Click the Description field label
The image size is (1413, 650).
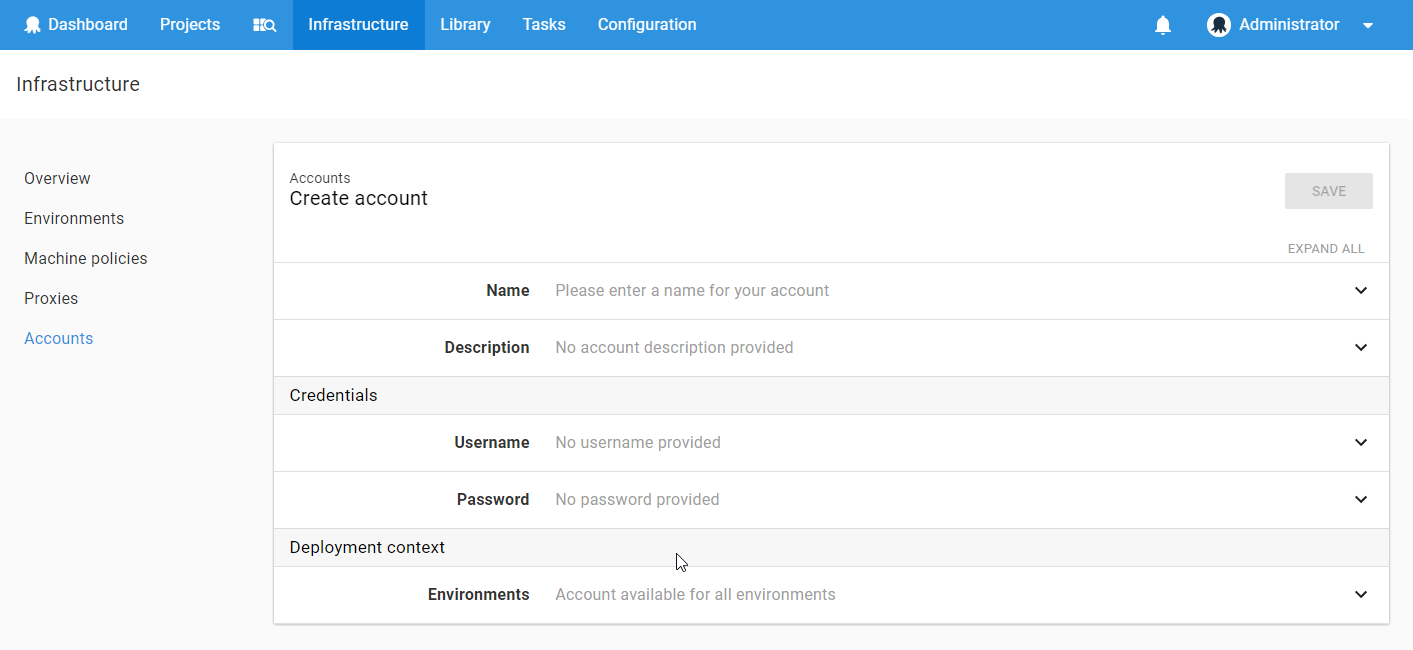[x=487, y=348]
